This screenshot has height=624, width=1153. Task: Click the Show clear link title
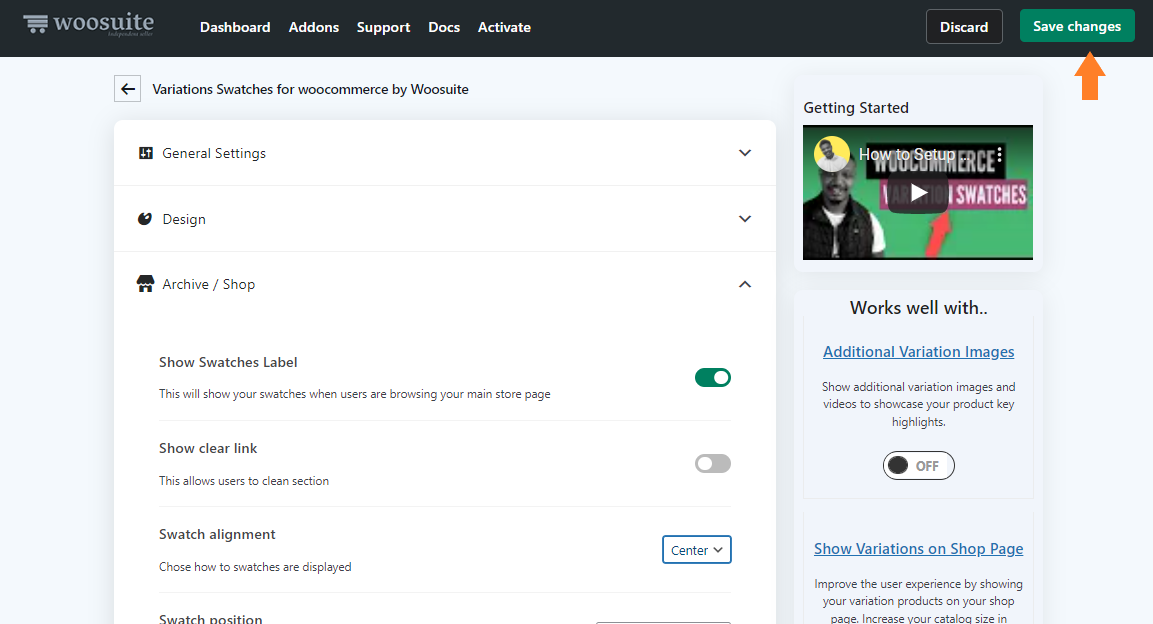click(208, 448)
